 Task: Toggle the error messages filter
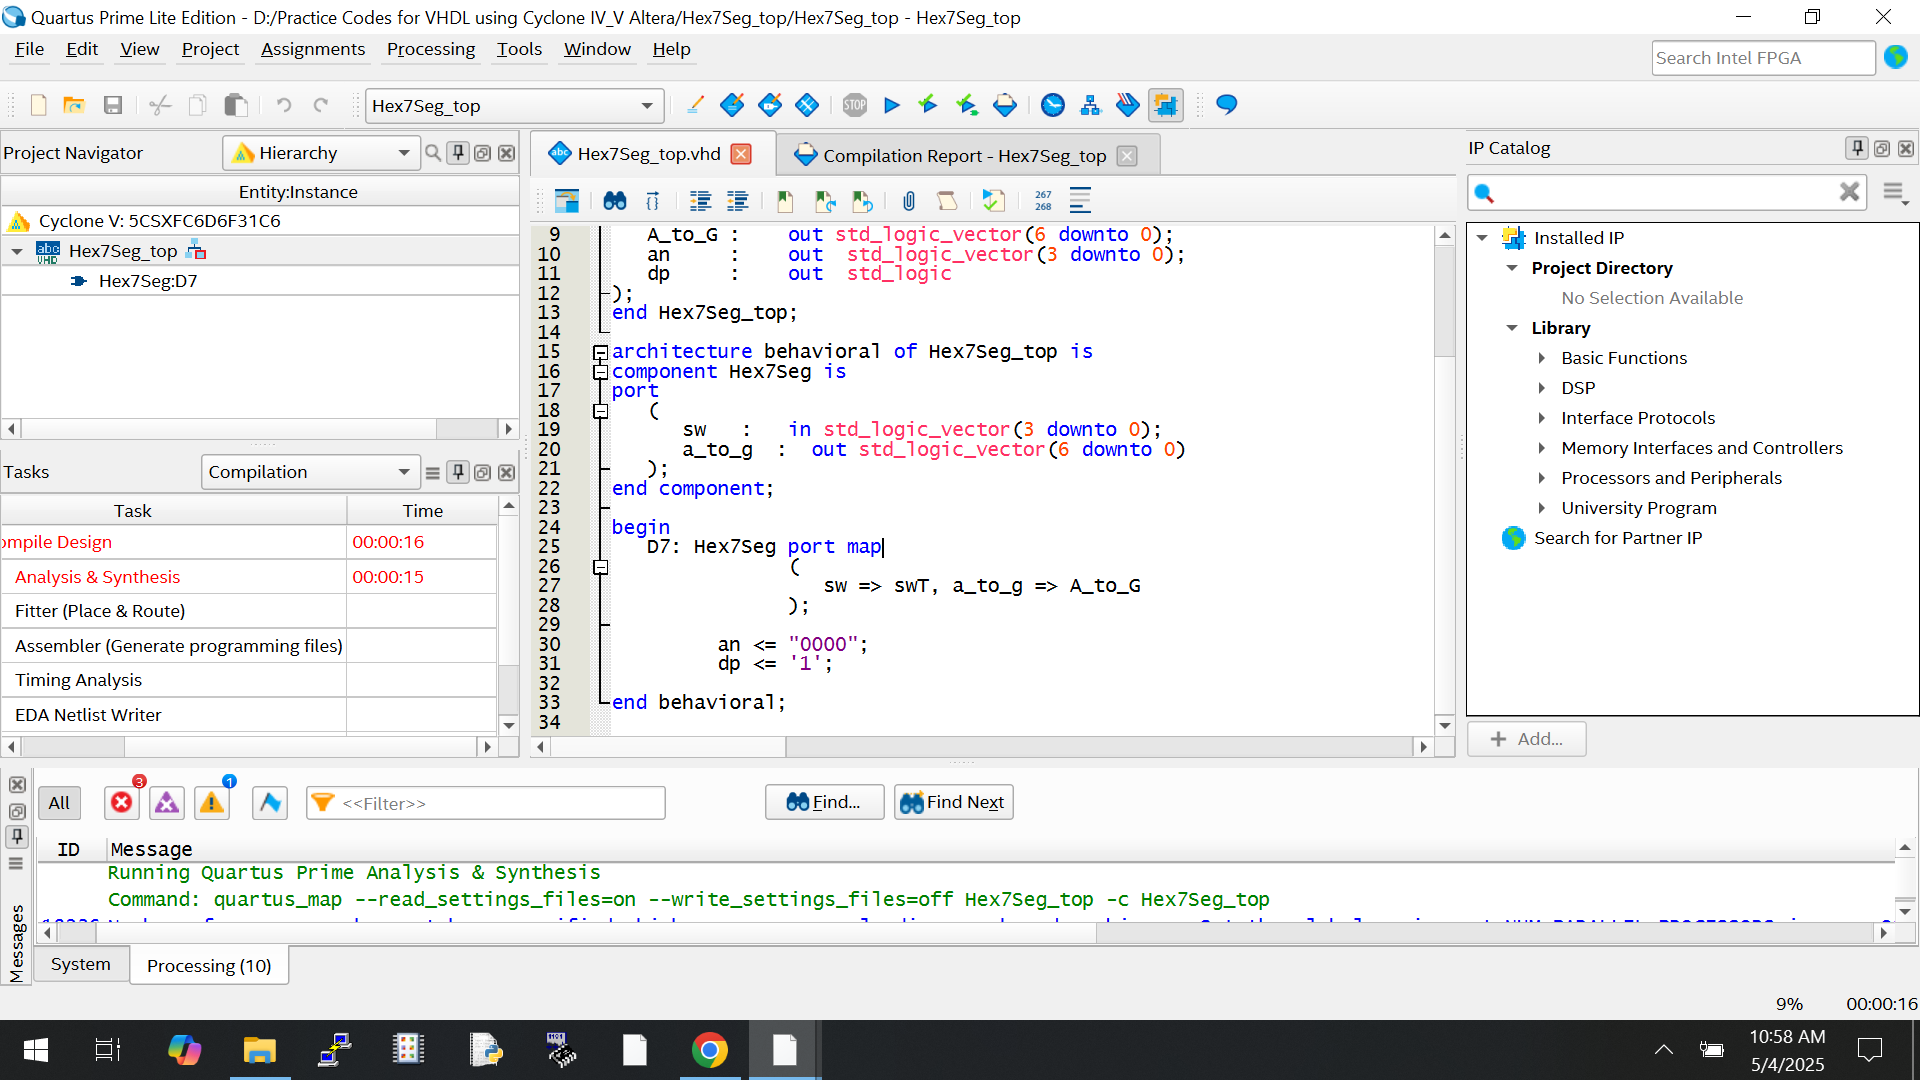[122, 802]
